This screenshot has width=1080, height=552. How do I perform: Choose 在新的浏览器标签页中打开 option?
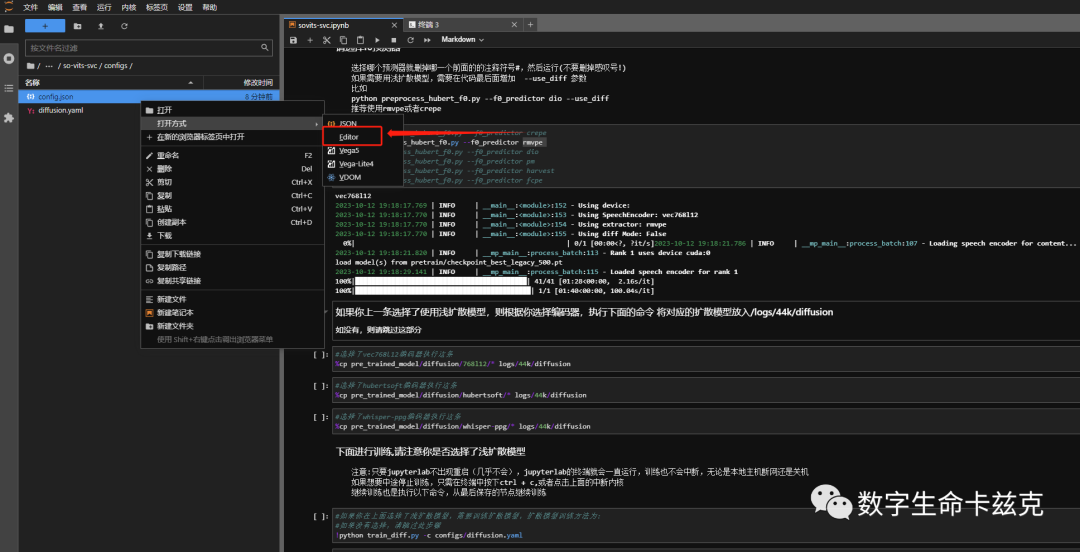coord(231,137)
